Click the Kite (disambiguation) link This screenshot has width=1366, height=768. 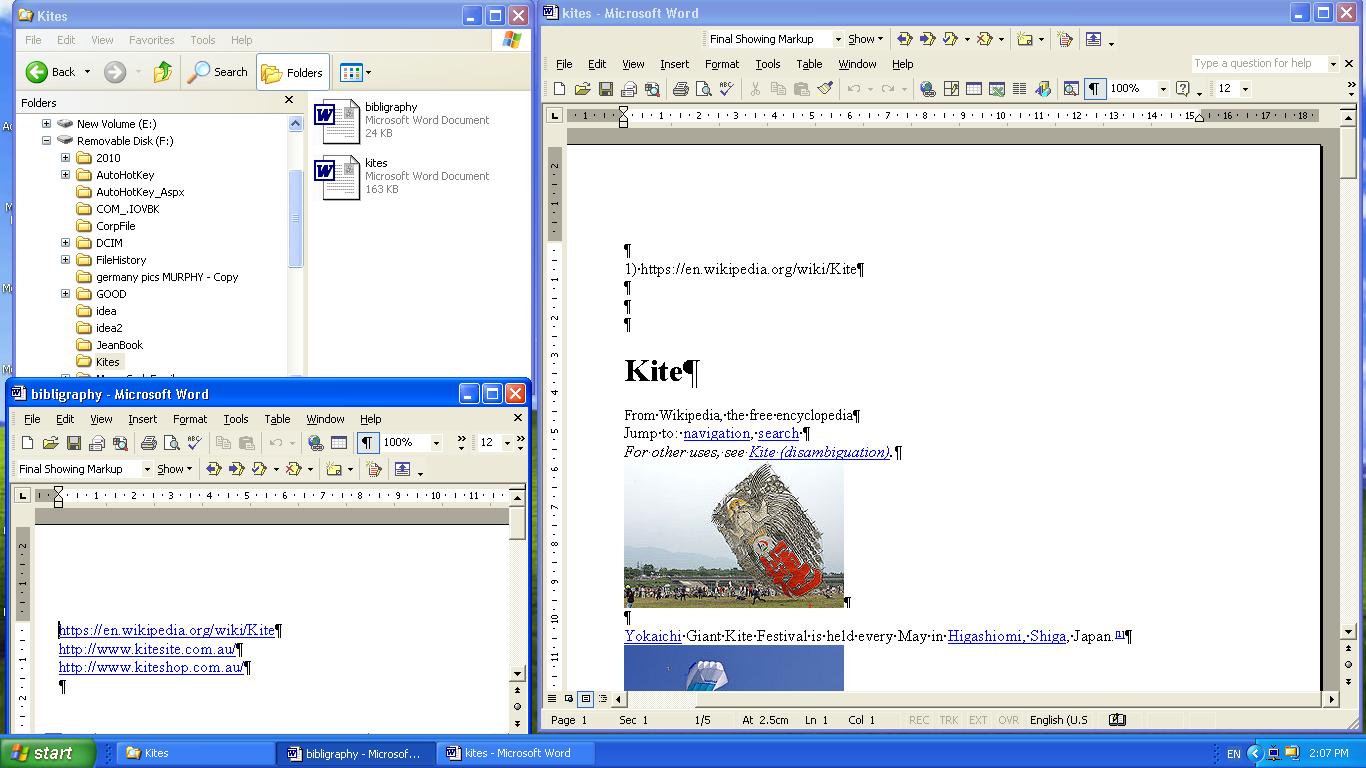pos(818,452)
